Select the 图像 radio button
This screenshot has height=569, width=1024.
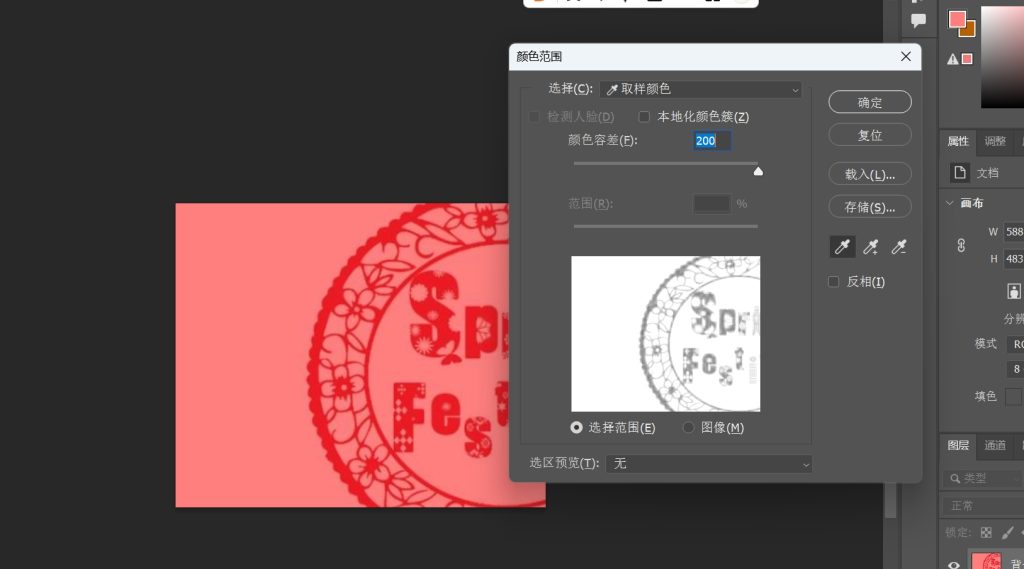coord(688,428)
